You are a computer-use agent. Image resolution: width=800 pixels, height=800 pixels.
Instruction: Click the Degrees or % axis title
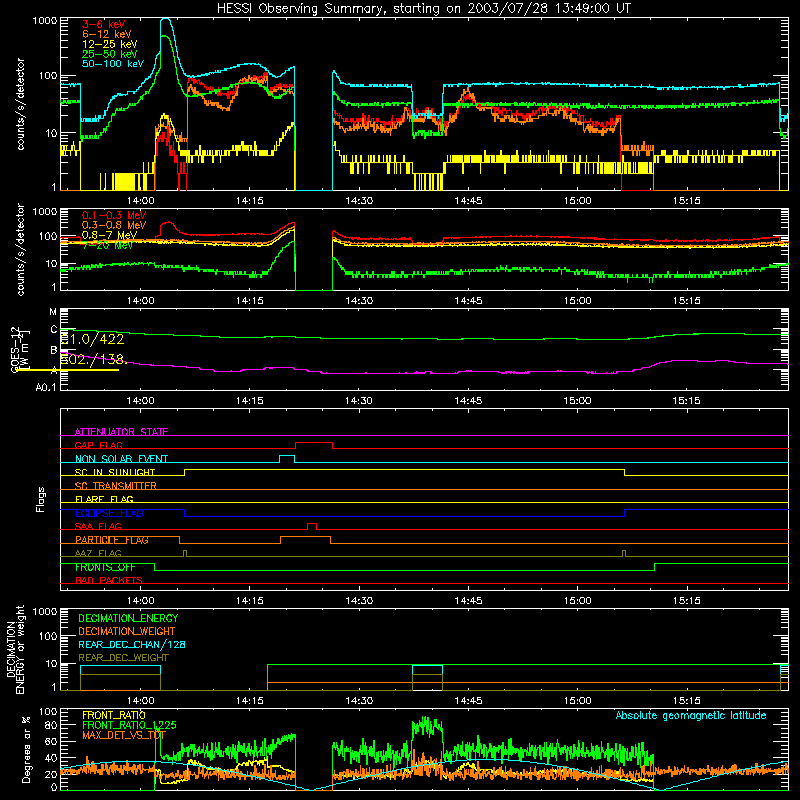[26, 749]
